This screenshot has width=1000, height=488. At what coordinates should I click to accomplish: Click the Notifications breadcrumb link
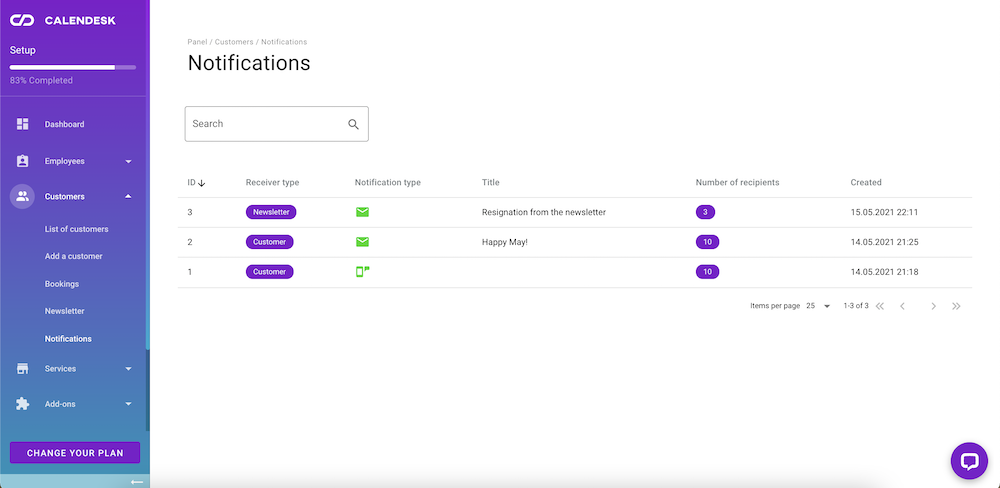pyautogui.click(x=284, y=42)
